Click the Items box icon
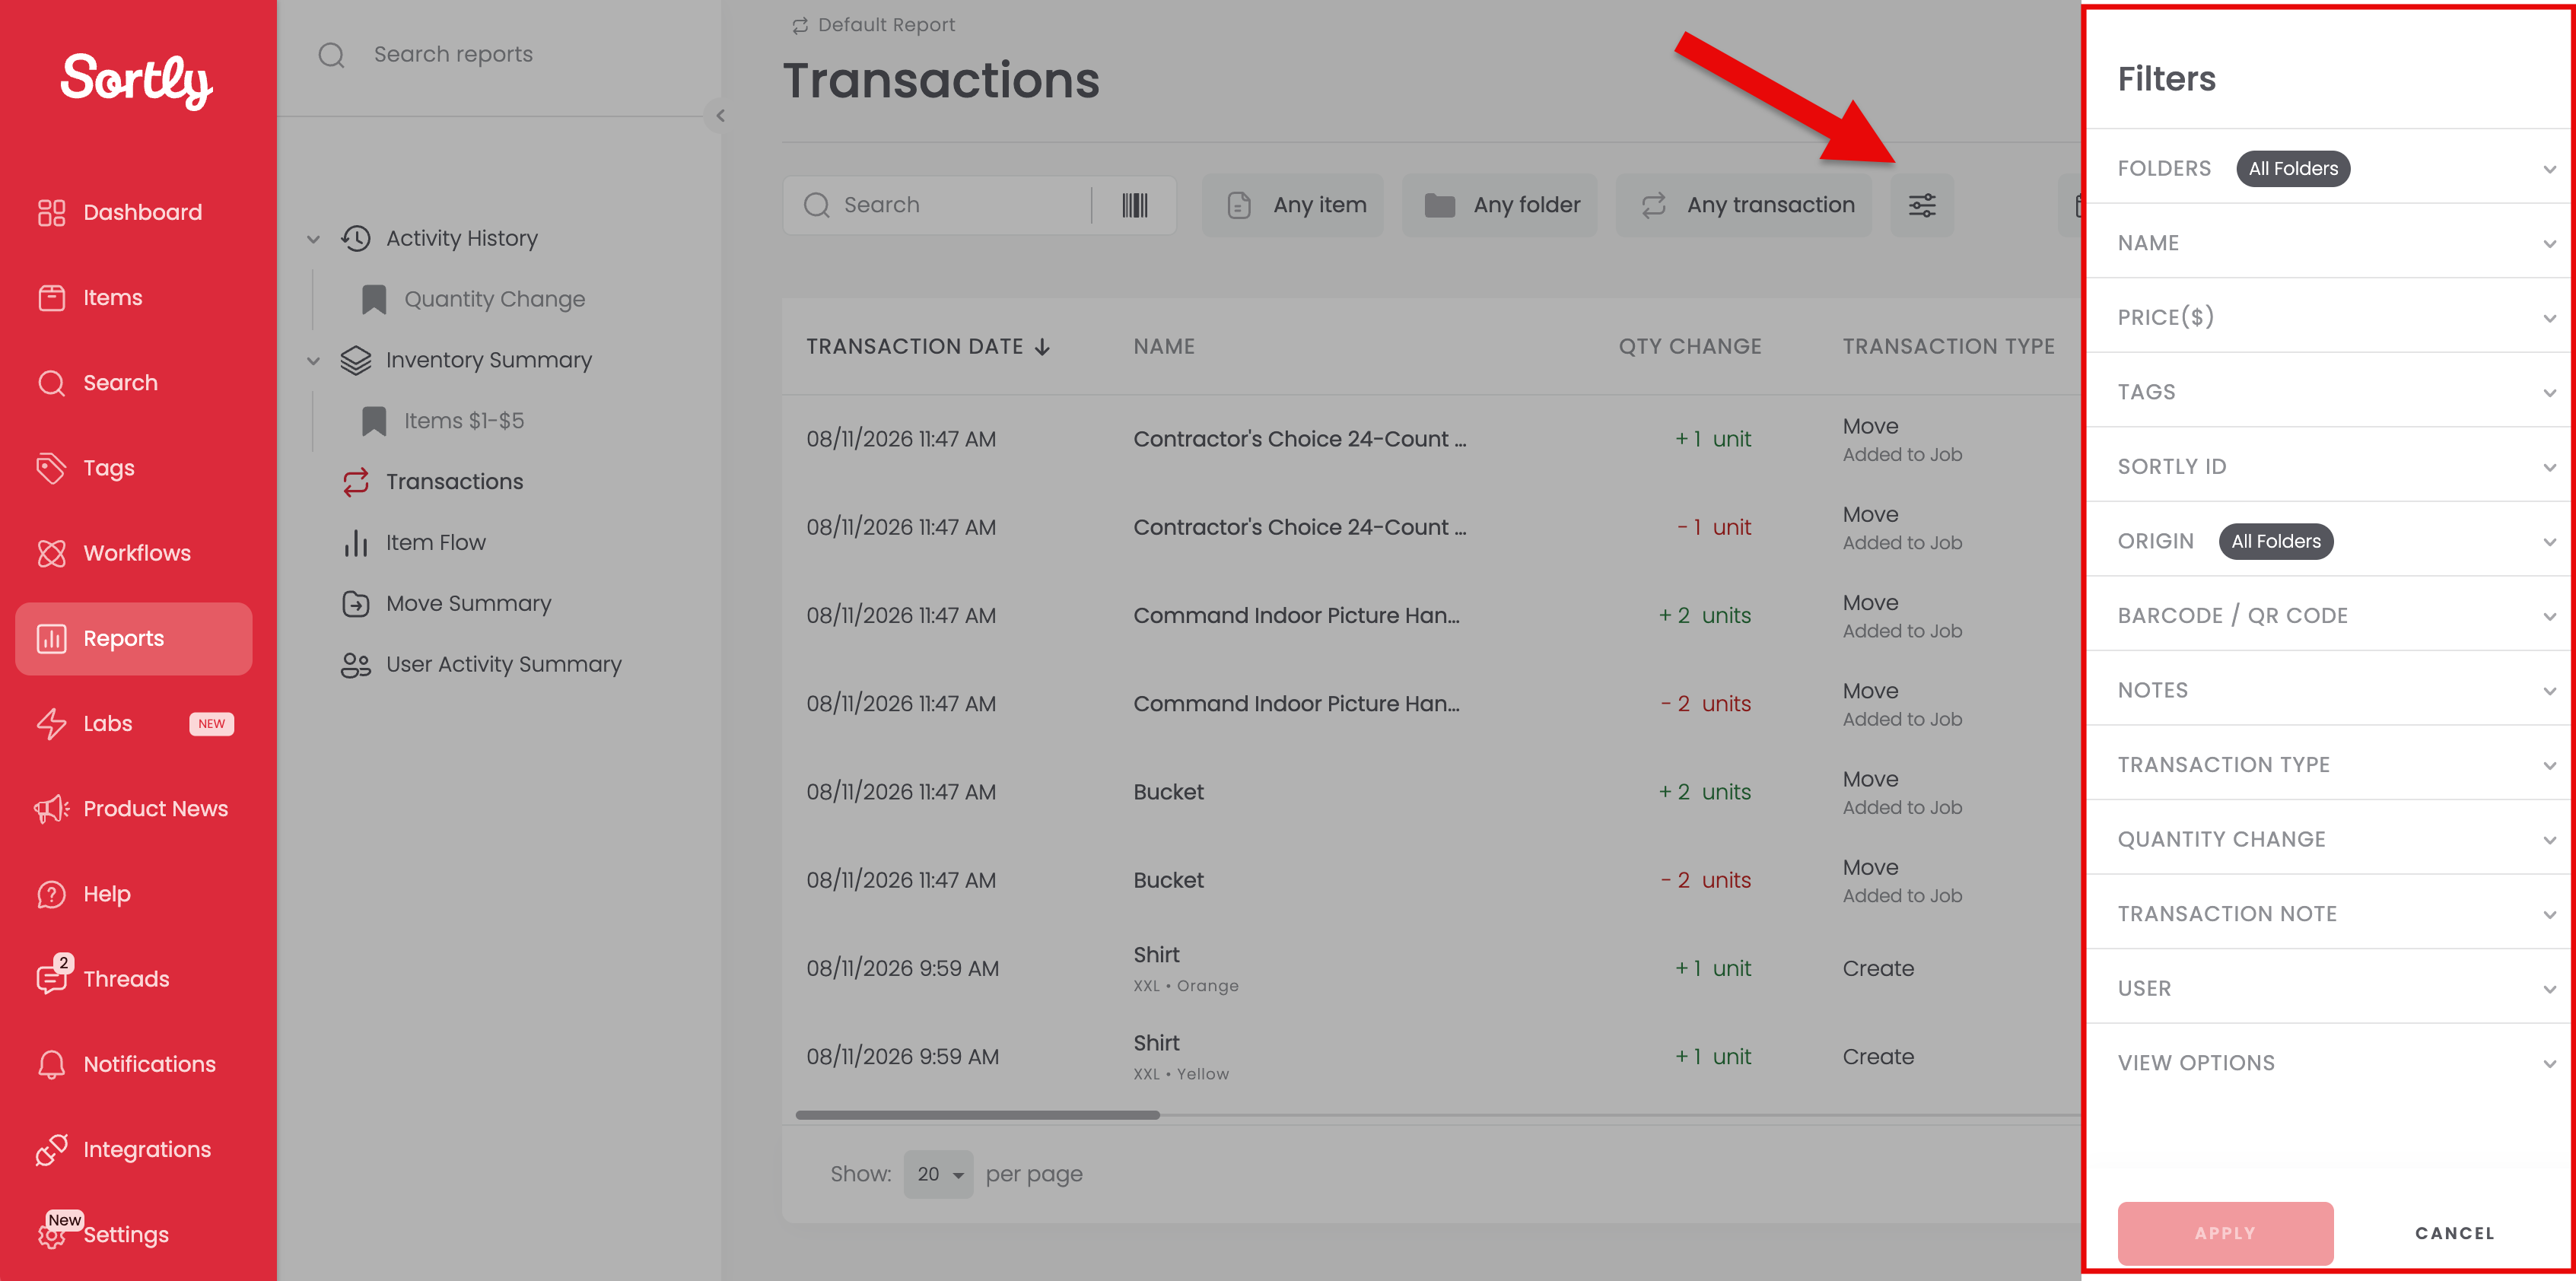 click(51, 297)
